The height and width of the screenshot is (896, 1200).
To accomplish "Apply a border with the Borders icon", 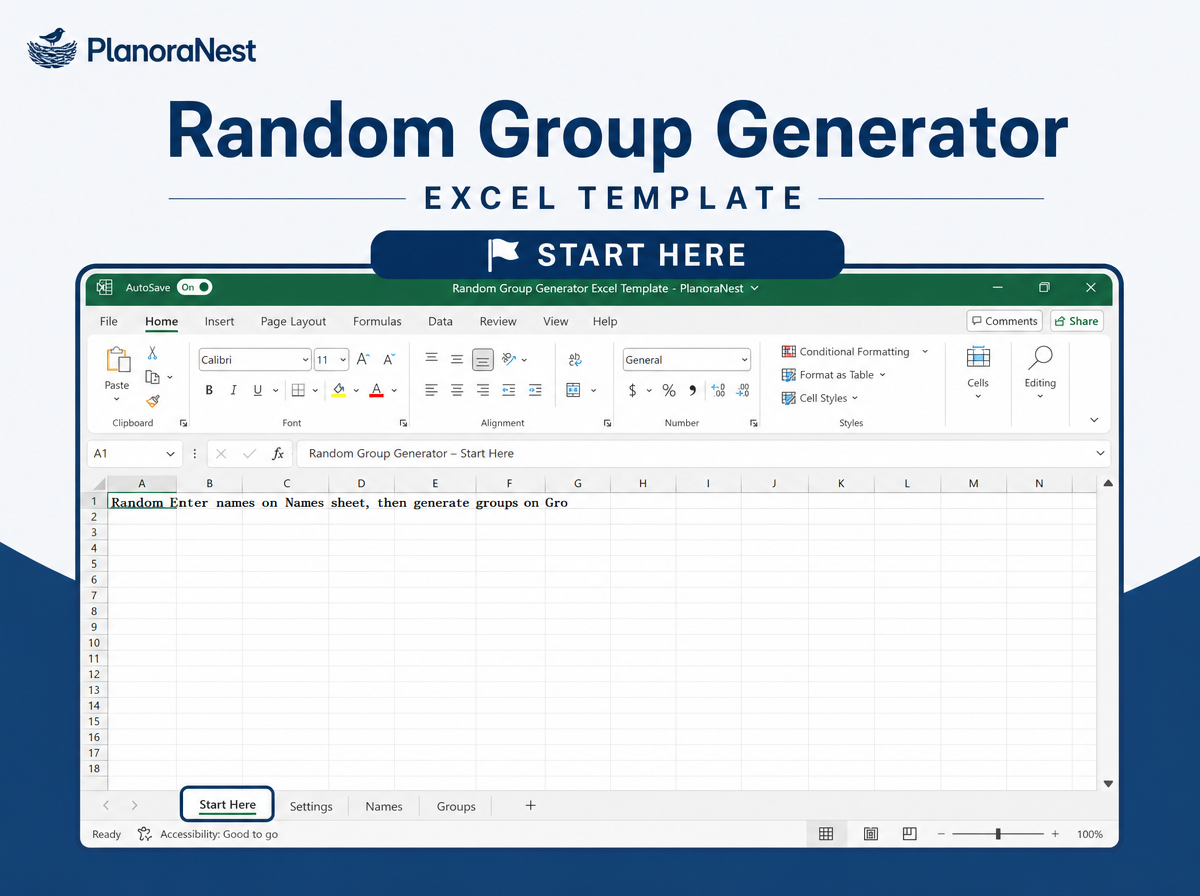I will click(x=298, y=390).
